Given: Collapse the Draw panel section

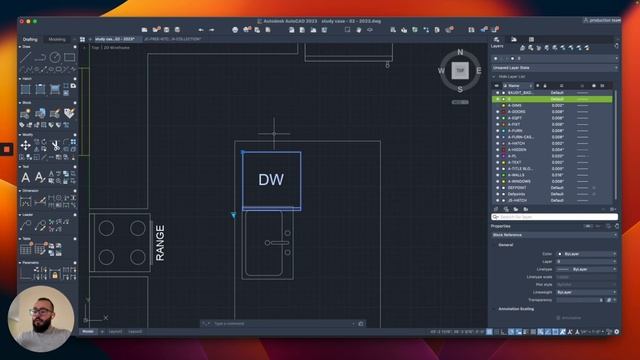Looking at the screenshot, I should pos(20,47).
